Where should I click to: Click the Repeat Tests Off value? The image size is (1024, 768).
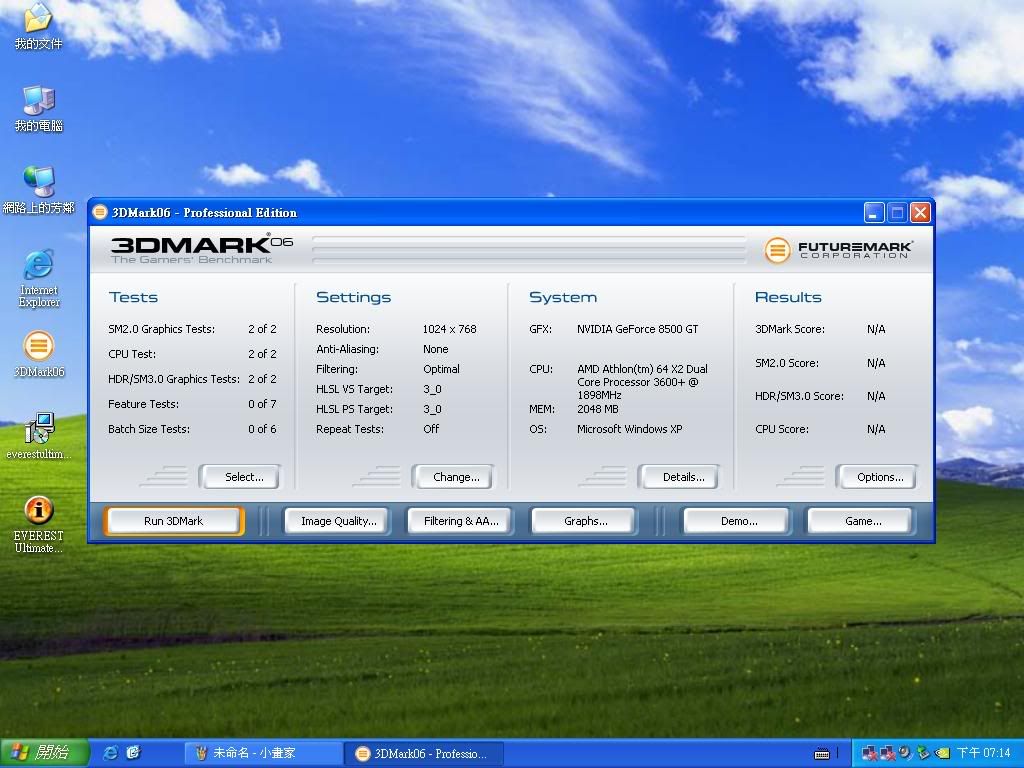click(x=431, y=429)
